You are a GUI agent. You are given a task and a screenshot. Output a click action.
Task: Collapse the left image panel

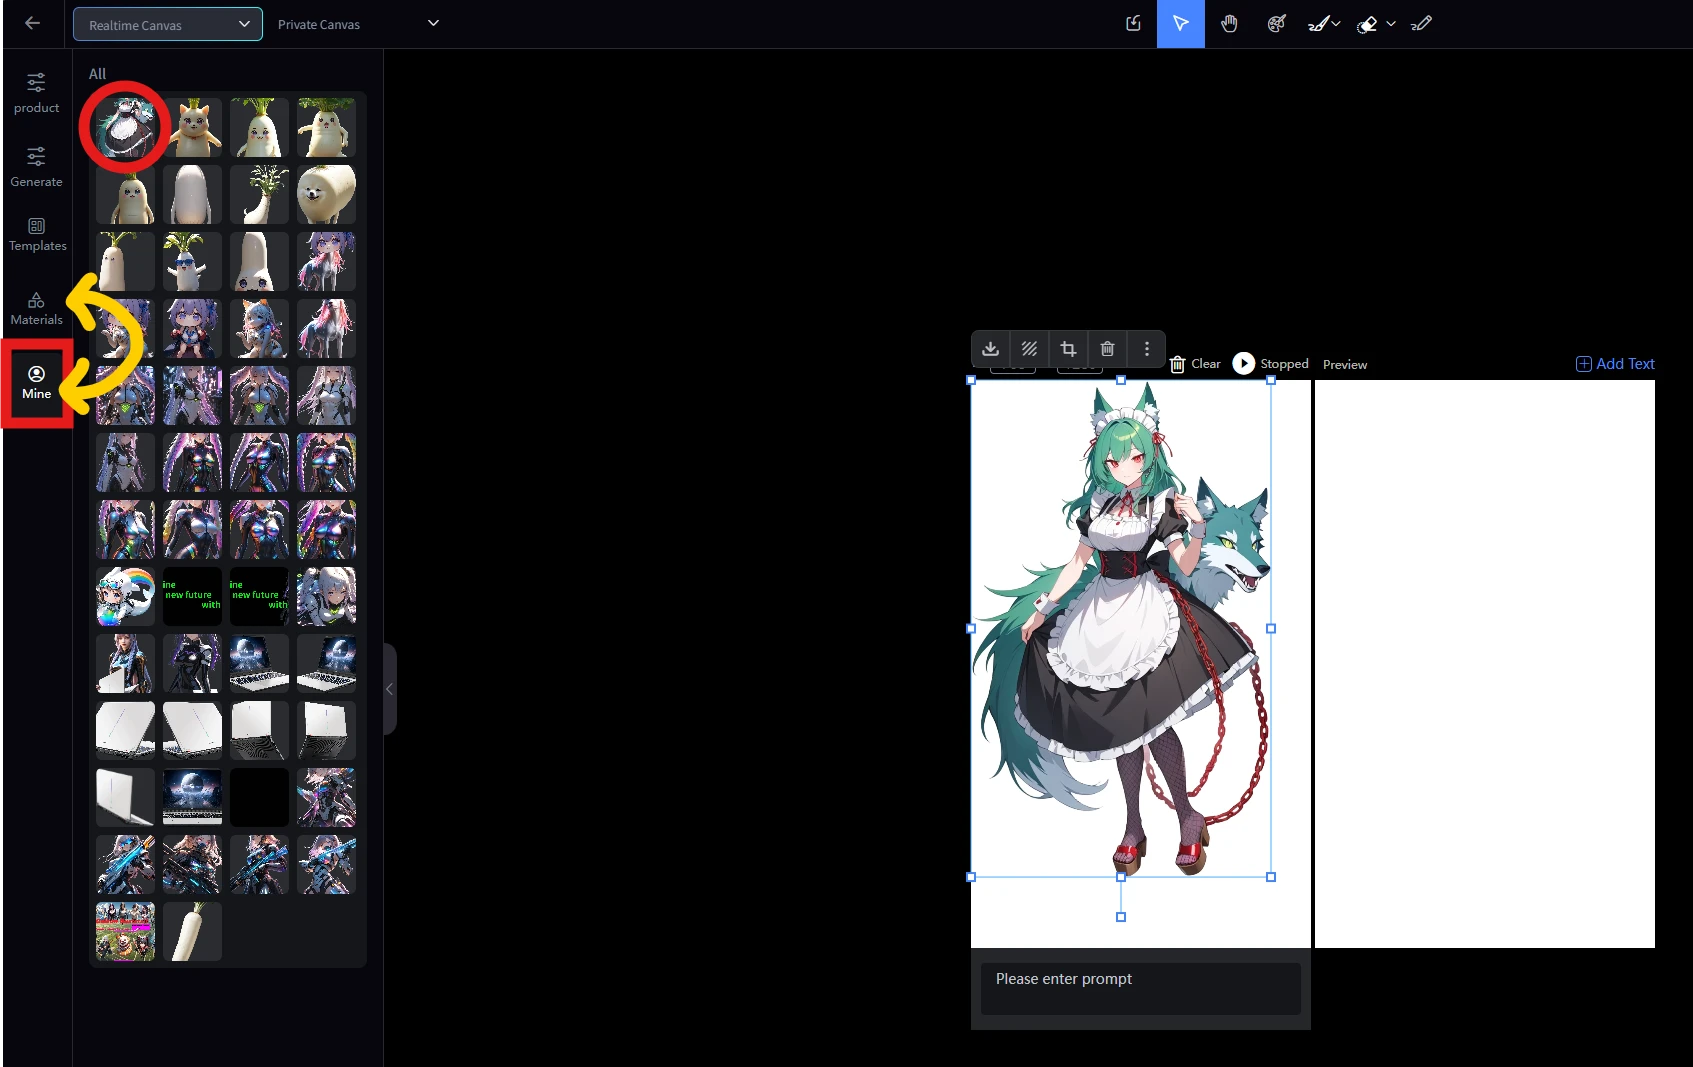pos(390,689)
